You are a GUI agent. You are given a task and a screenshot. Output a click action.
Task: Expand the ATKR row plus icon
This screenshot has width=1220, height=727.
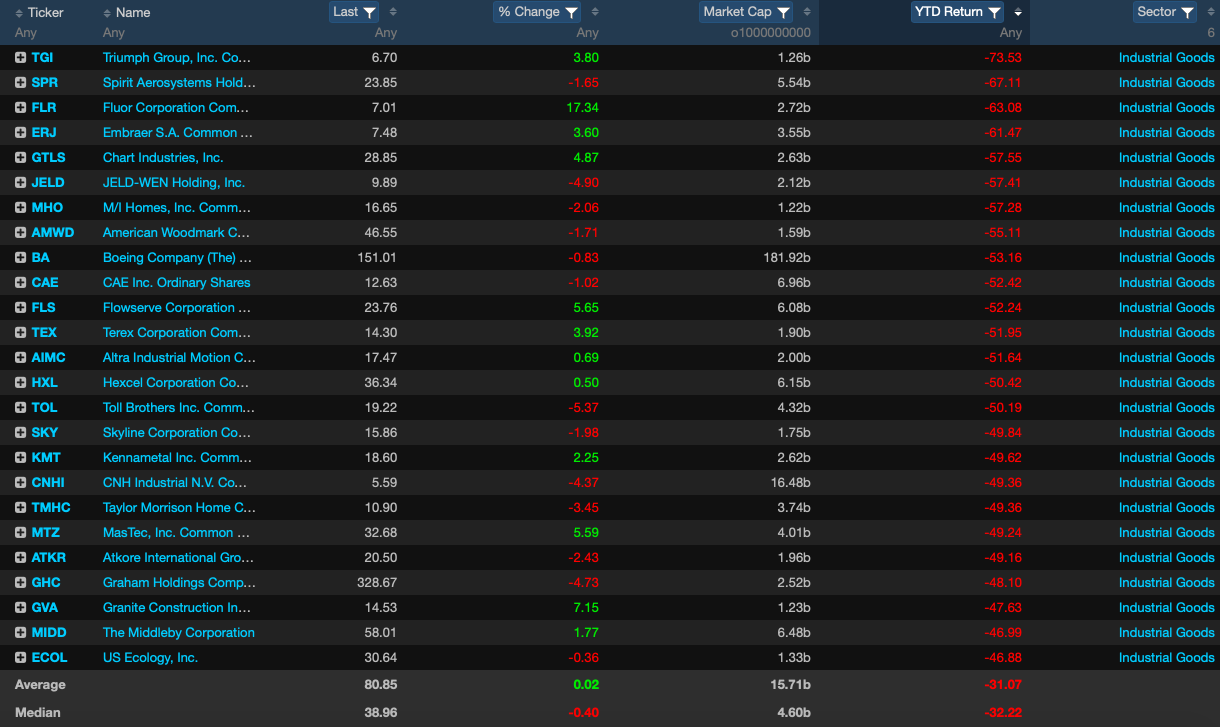coord(20,558)
